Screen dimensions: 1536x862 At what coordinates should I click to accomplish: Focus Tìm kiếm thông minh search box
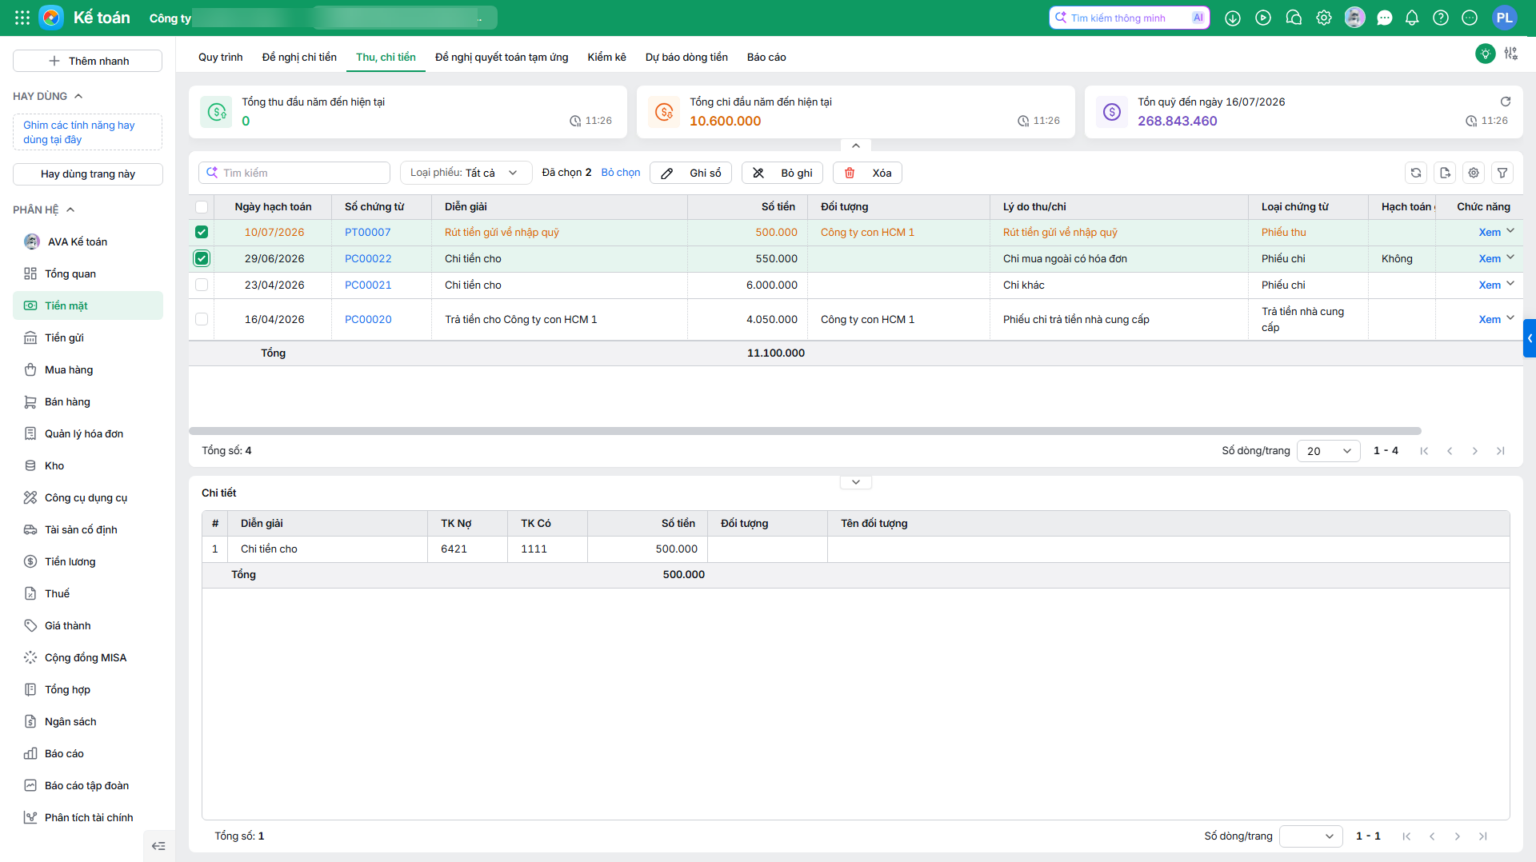pyautogui.click(x=1129, y=18)
